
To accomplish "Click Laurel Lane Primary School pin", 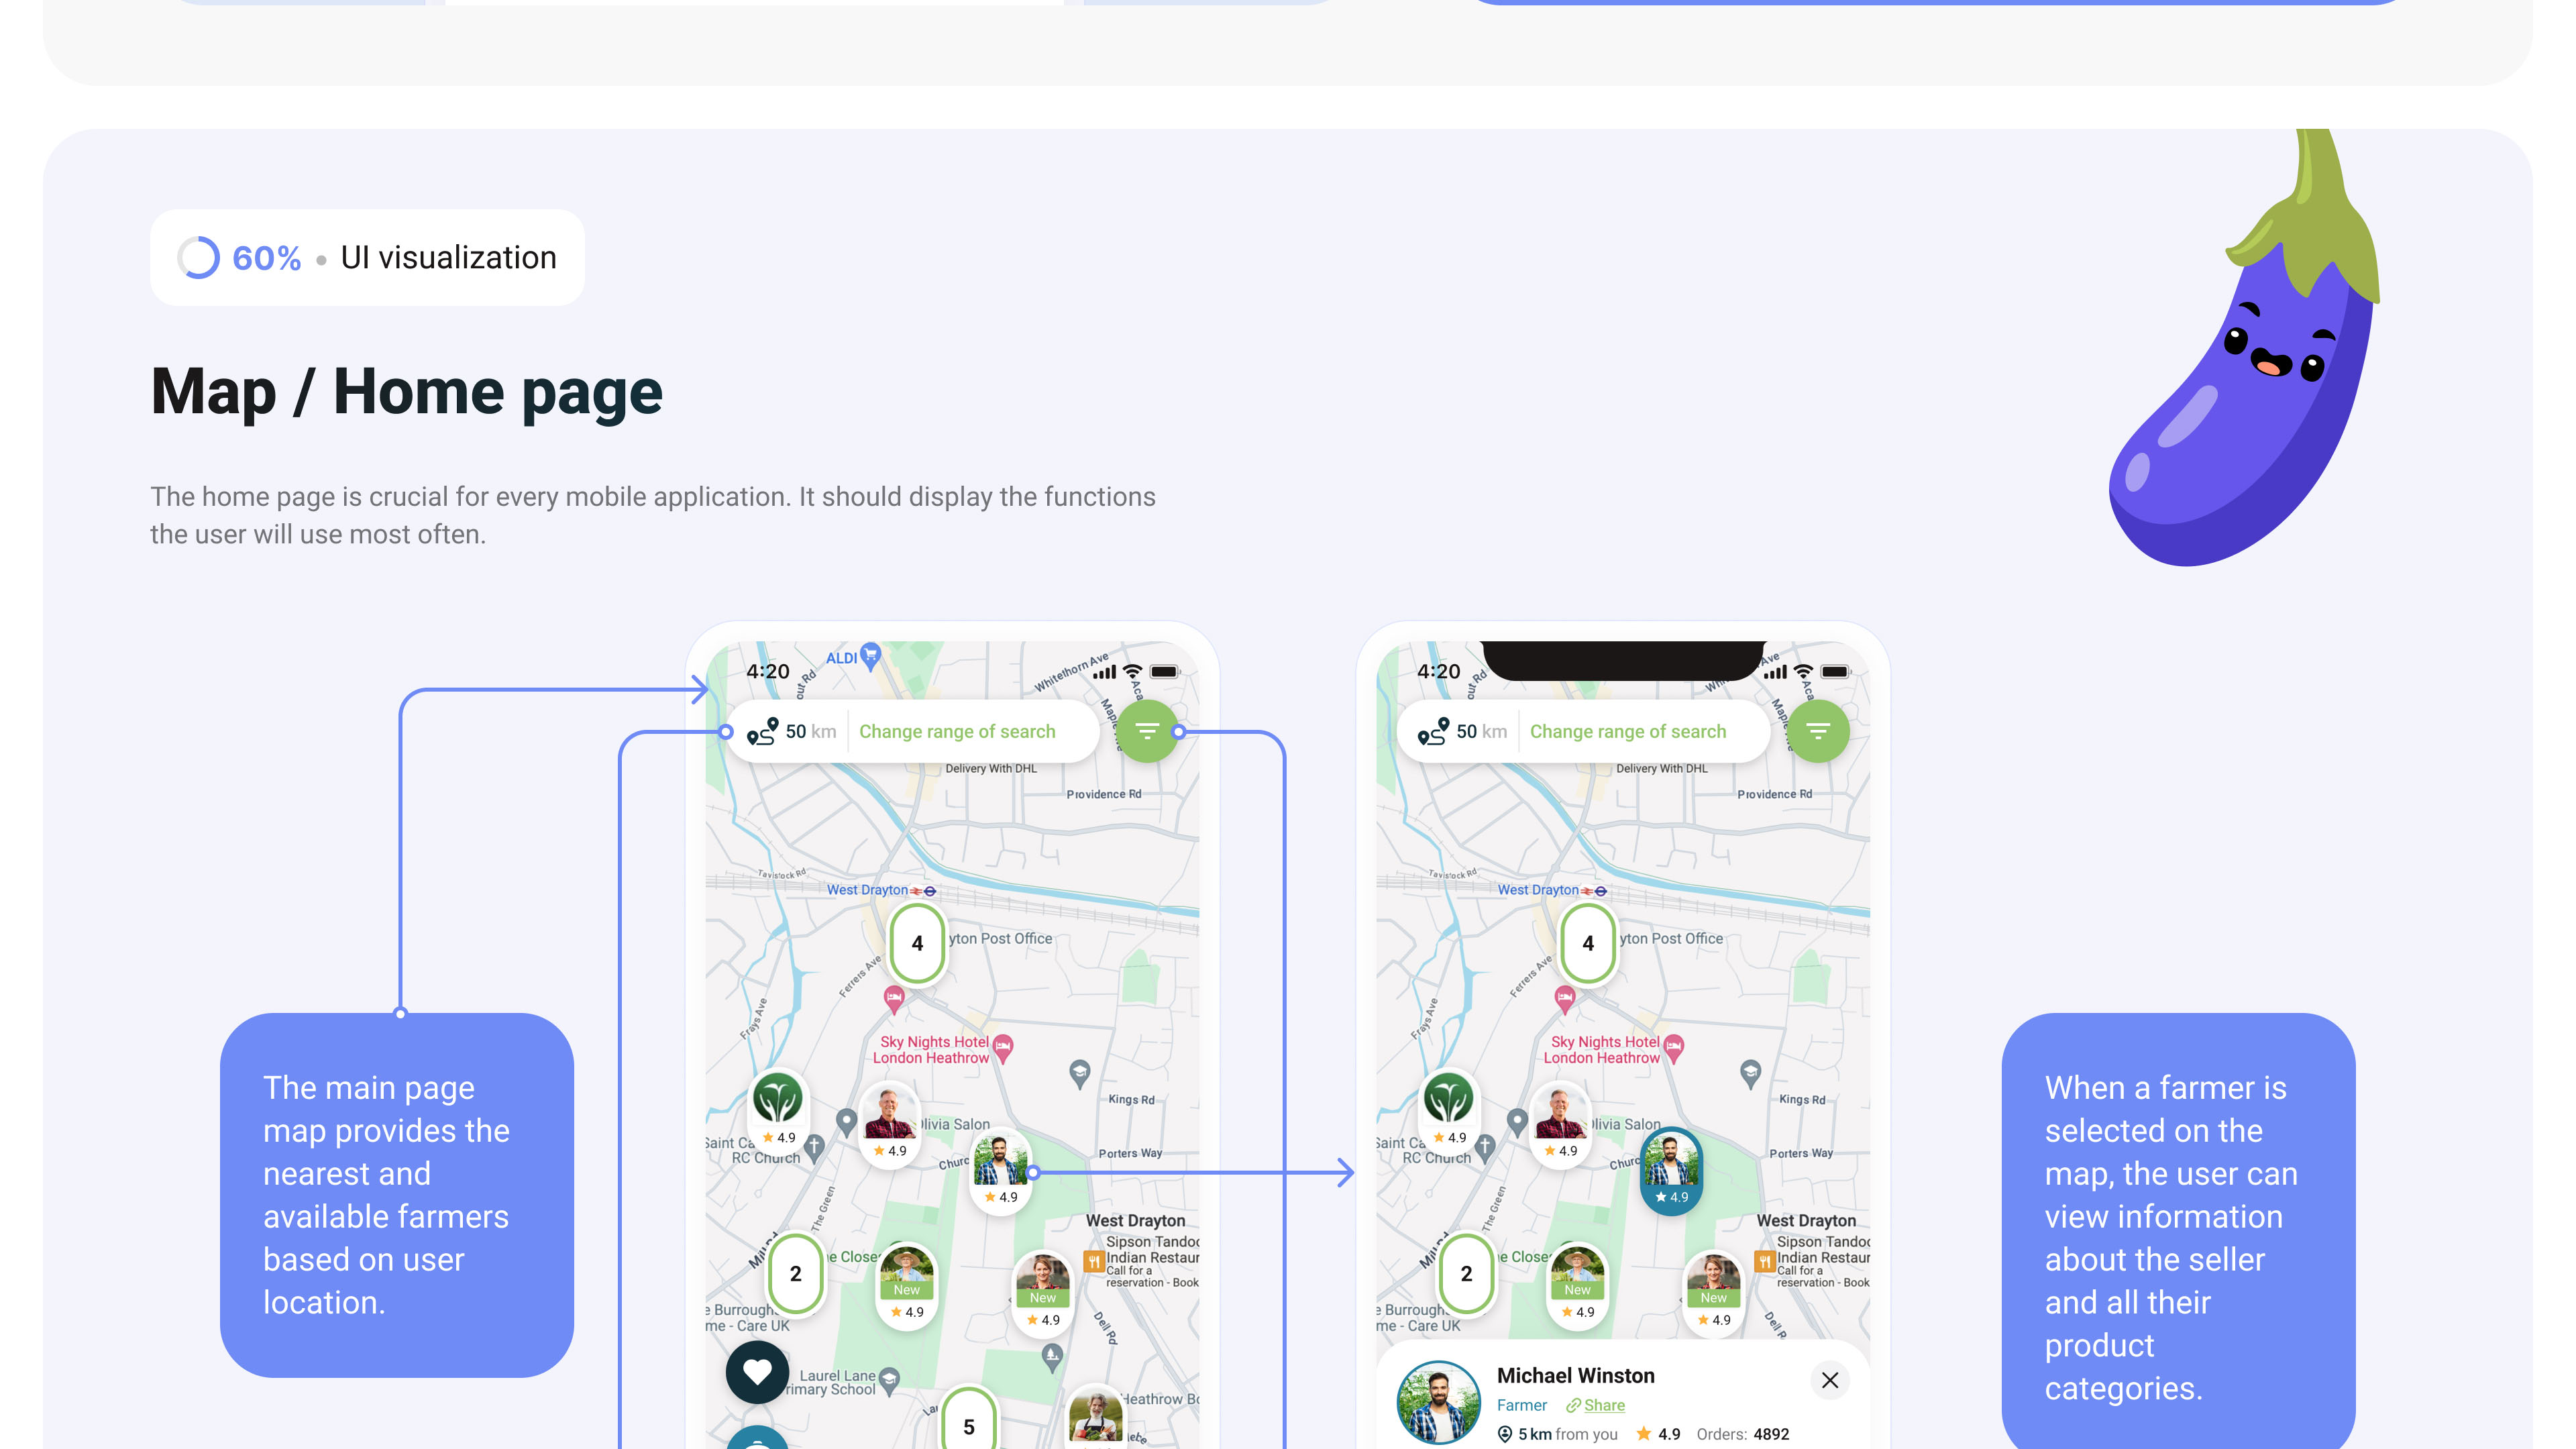I will (x=888, y=1382).
